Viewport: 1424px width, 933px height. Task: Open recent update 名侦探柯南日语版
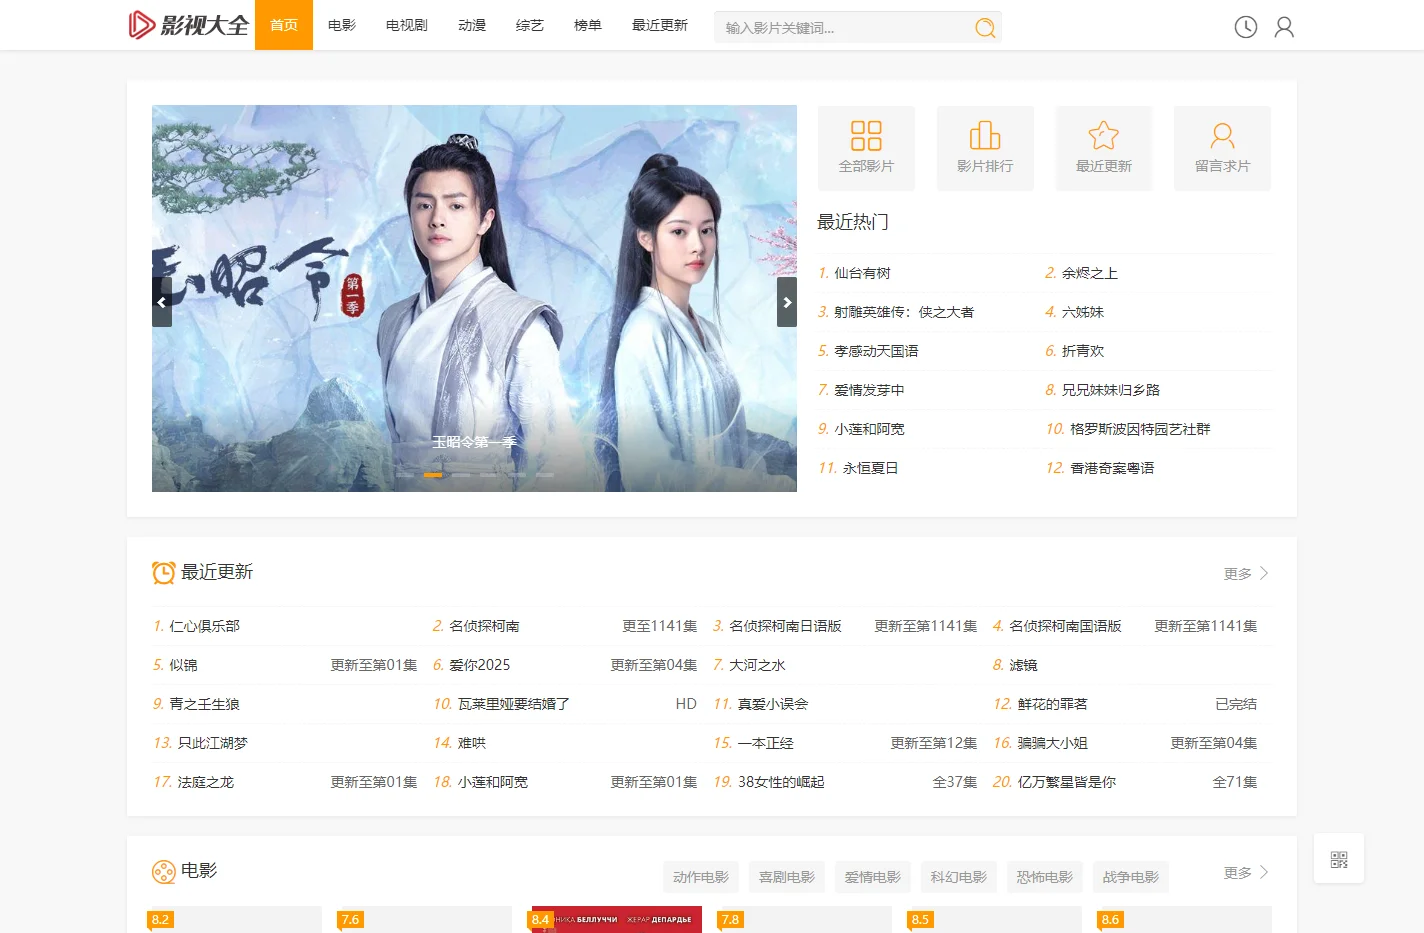pyautogui.click(x=785, y=626)
